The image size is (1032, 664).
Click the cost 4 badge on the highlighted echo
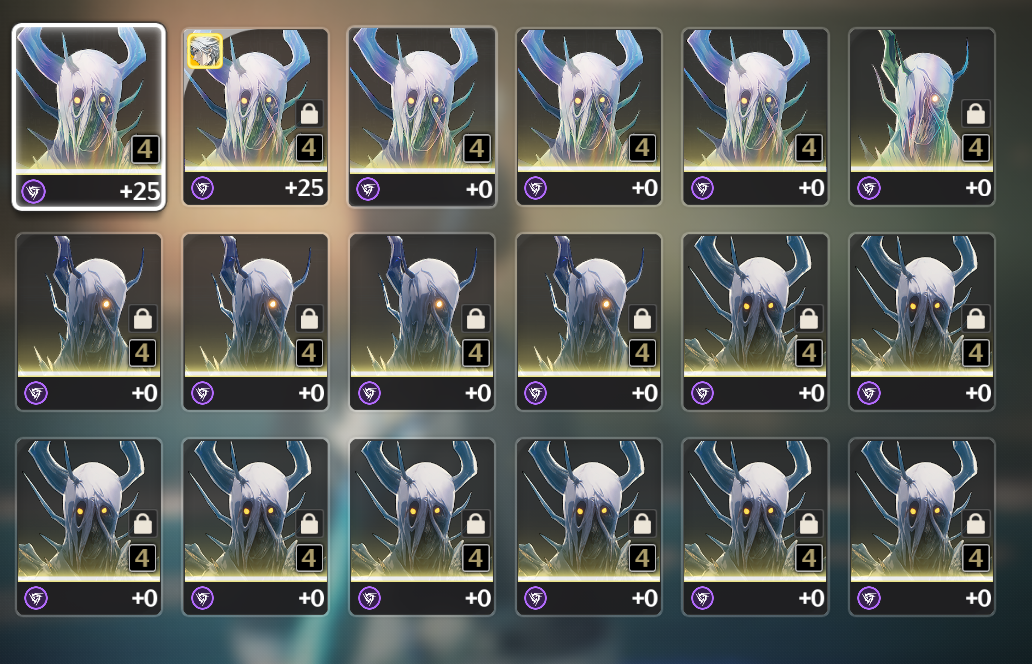pyautogui.click(x=145, y=149)
